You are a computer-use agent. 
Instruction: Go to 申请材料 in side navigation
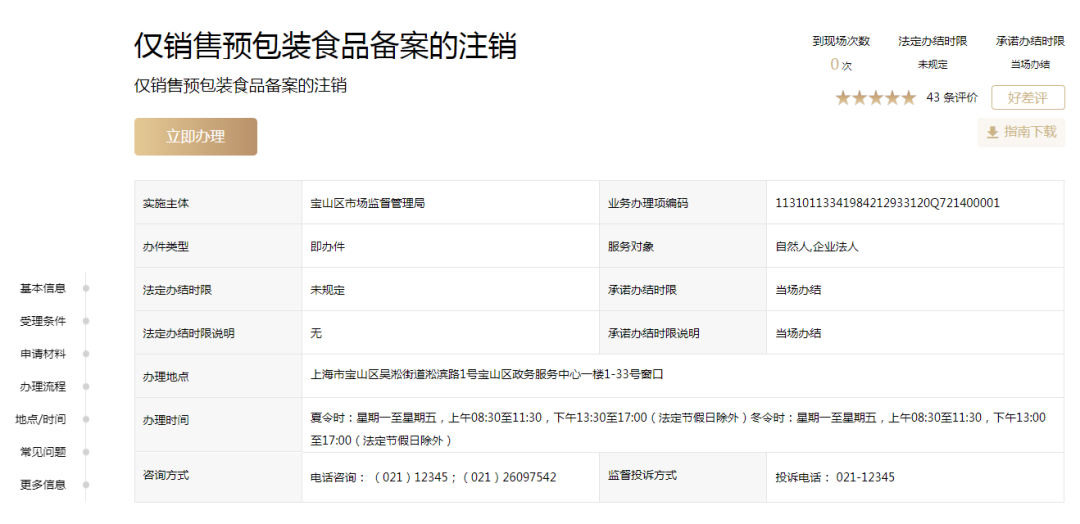coord(43,353)
